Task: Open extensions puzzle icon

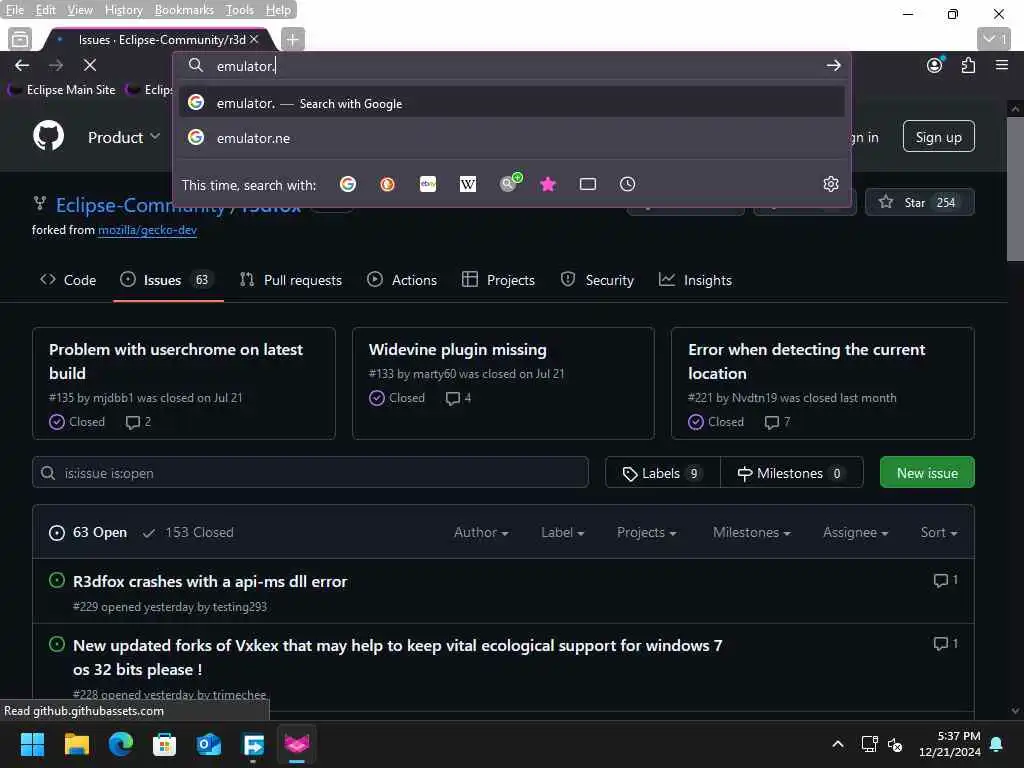Action: pyautogui.click(x=968, y=65)
